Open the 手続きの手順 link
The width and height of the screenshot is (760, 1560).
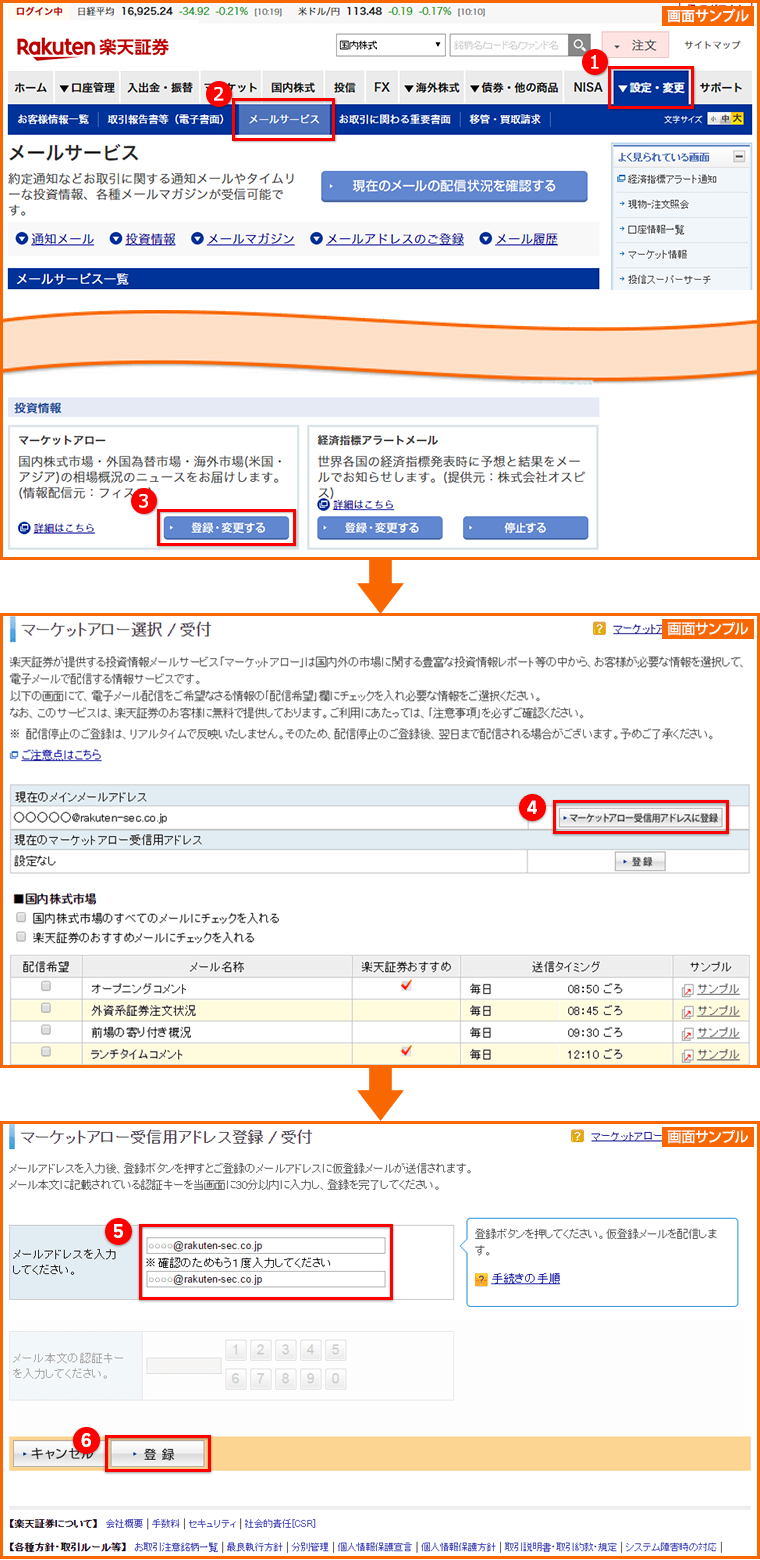click(526, 1279)
